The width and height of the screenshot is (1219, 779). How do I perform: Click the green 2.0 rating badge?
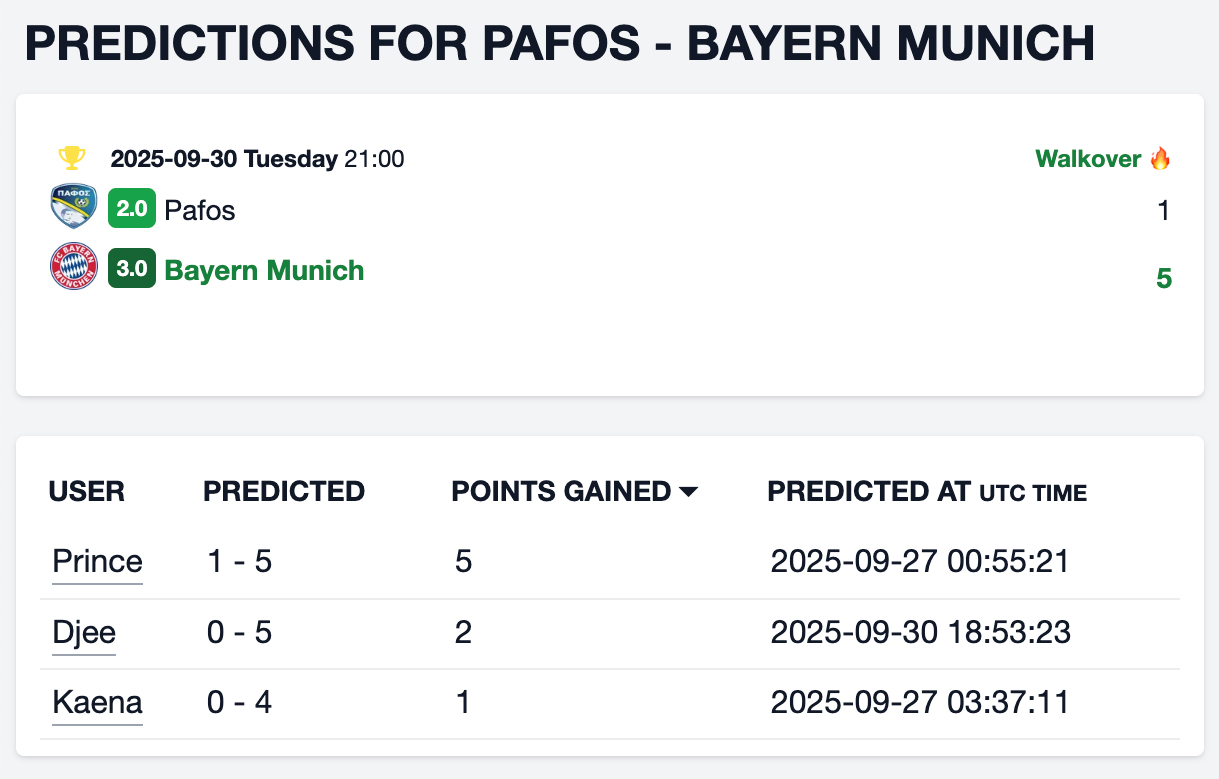coord(132,209)
